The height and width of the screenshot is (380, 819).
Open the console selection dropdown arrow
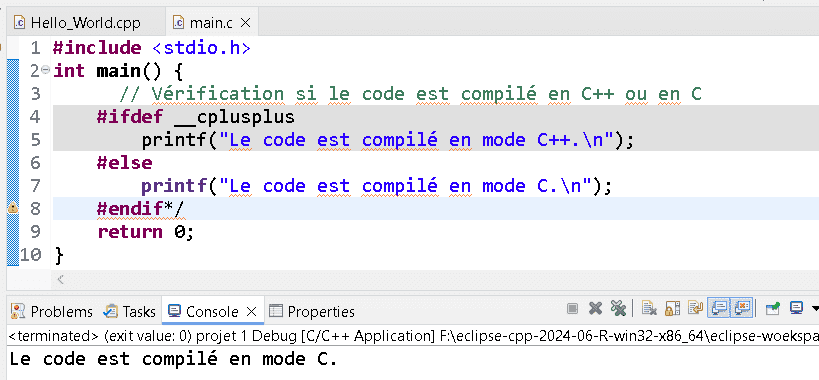(x=815, y=309)
